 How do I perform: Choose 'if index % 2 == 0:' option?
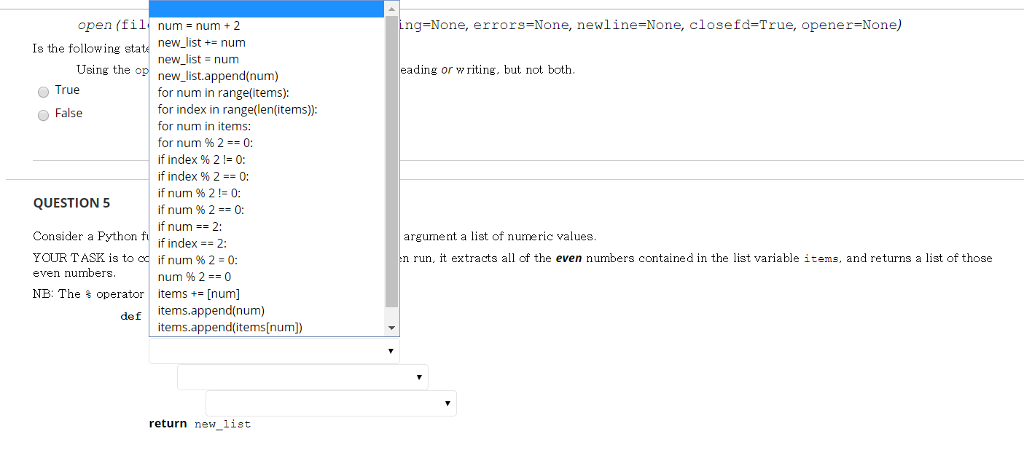click(x=267, y=176)
